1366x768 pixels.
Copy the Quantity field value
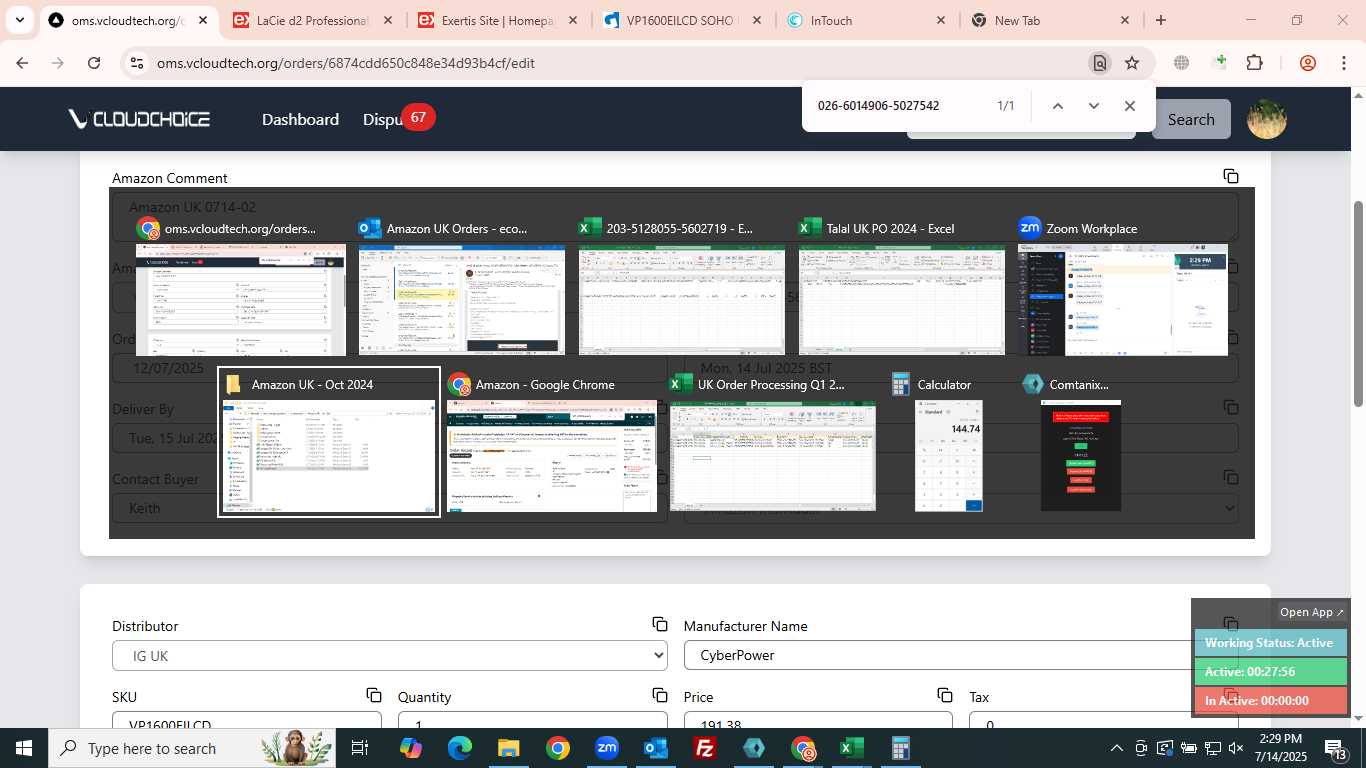pos(660,695)
